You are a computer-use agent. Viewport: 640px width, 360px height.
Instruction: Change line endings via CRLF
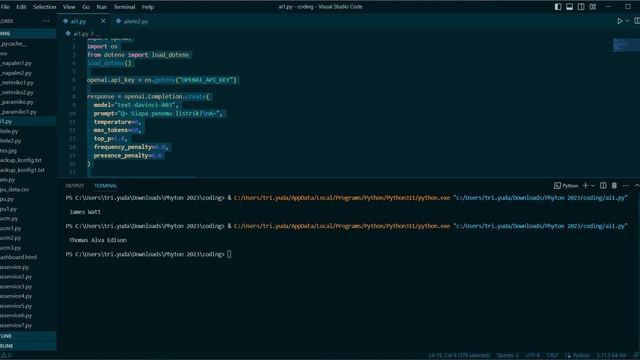point(552,356)
